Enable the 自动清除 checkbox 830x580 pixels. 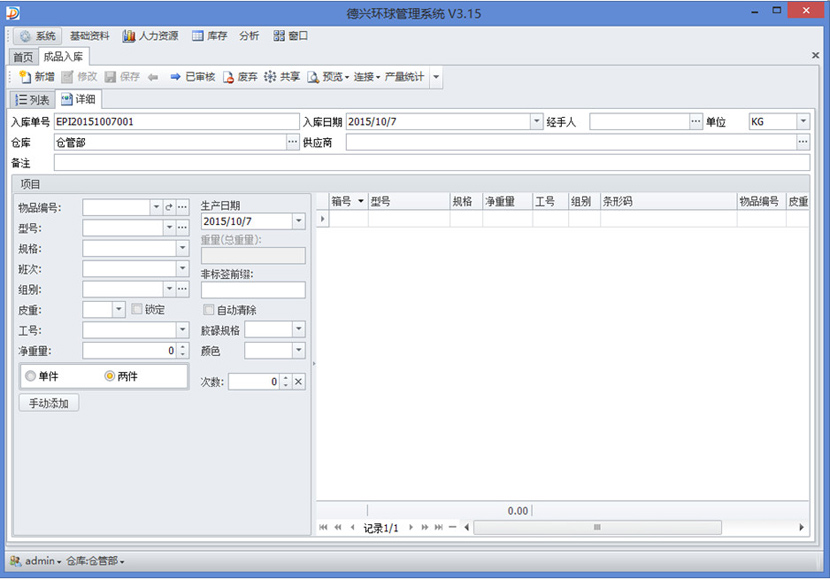coord(209,310)
